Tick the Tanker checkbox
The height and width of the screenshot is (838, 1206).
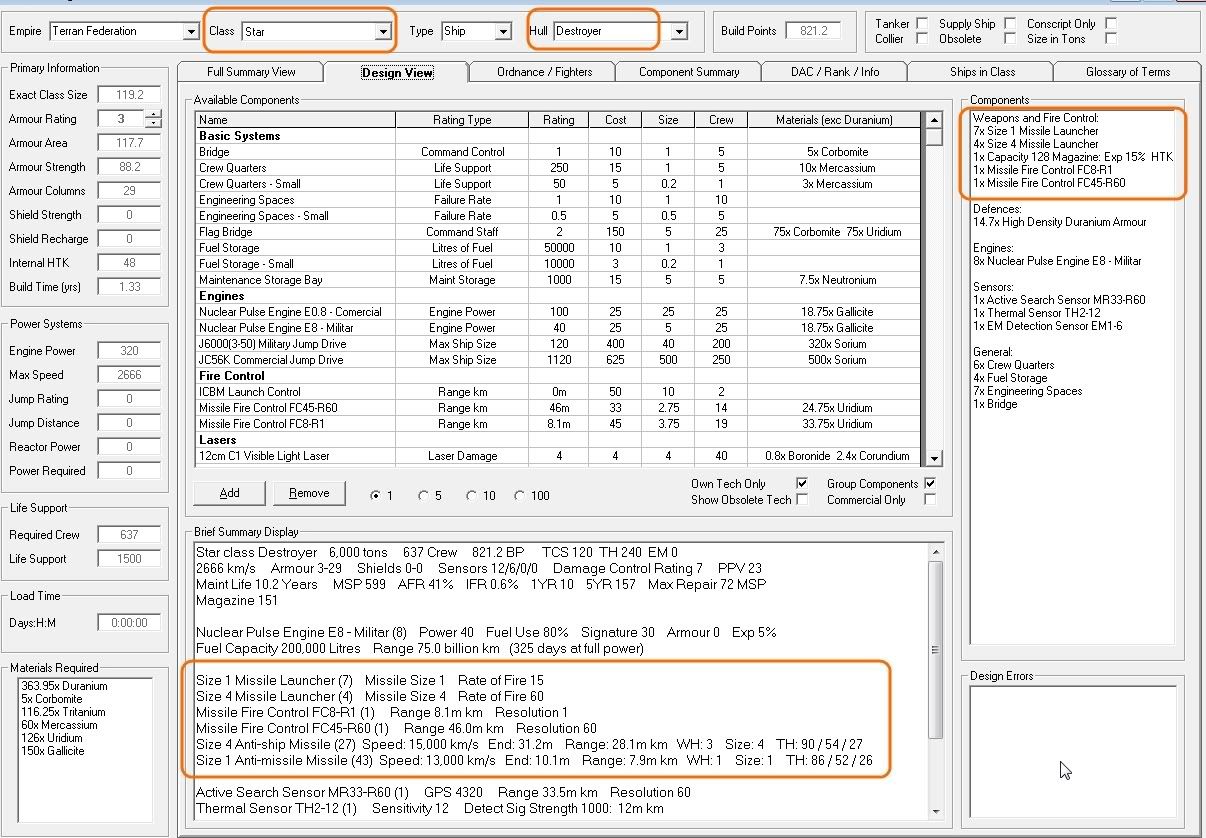coord(921,23)
